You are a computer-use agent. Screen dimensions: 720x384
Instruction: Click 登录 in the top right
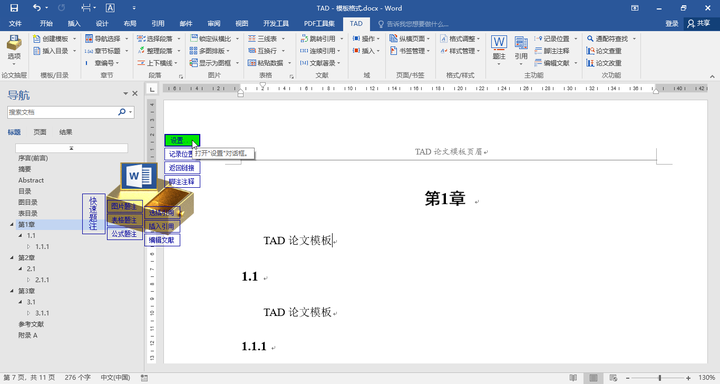[x=672, y=23]
